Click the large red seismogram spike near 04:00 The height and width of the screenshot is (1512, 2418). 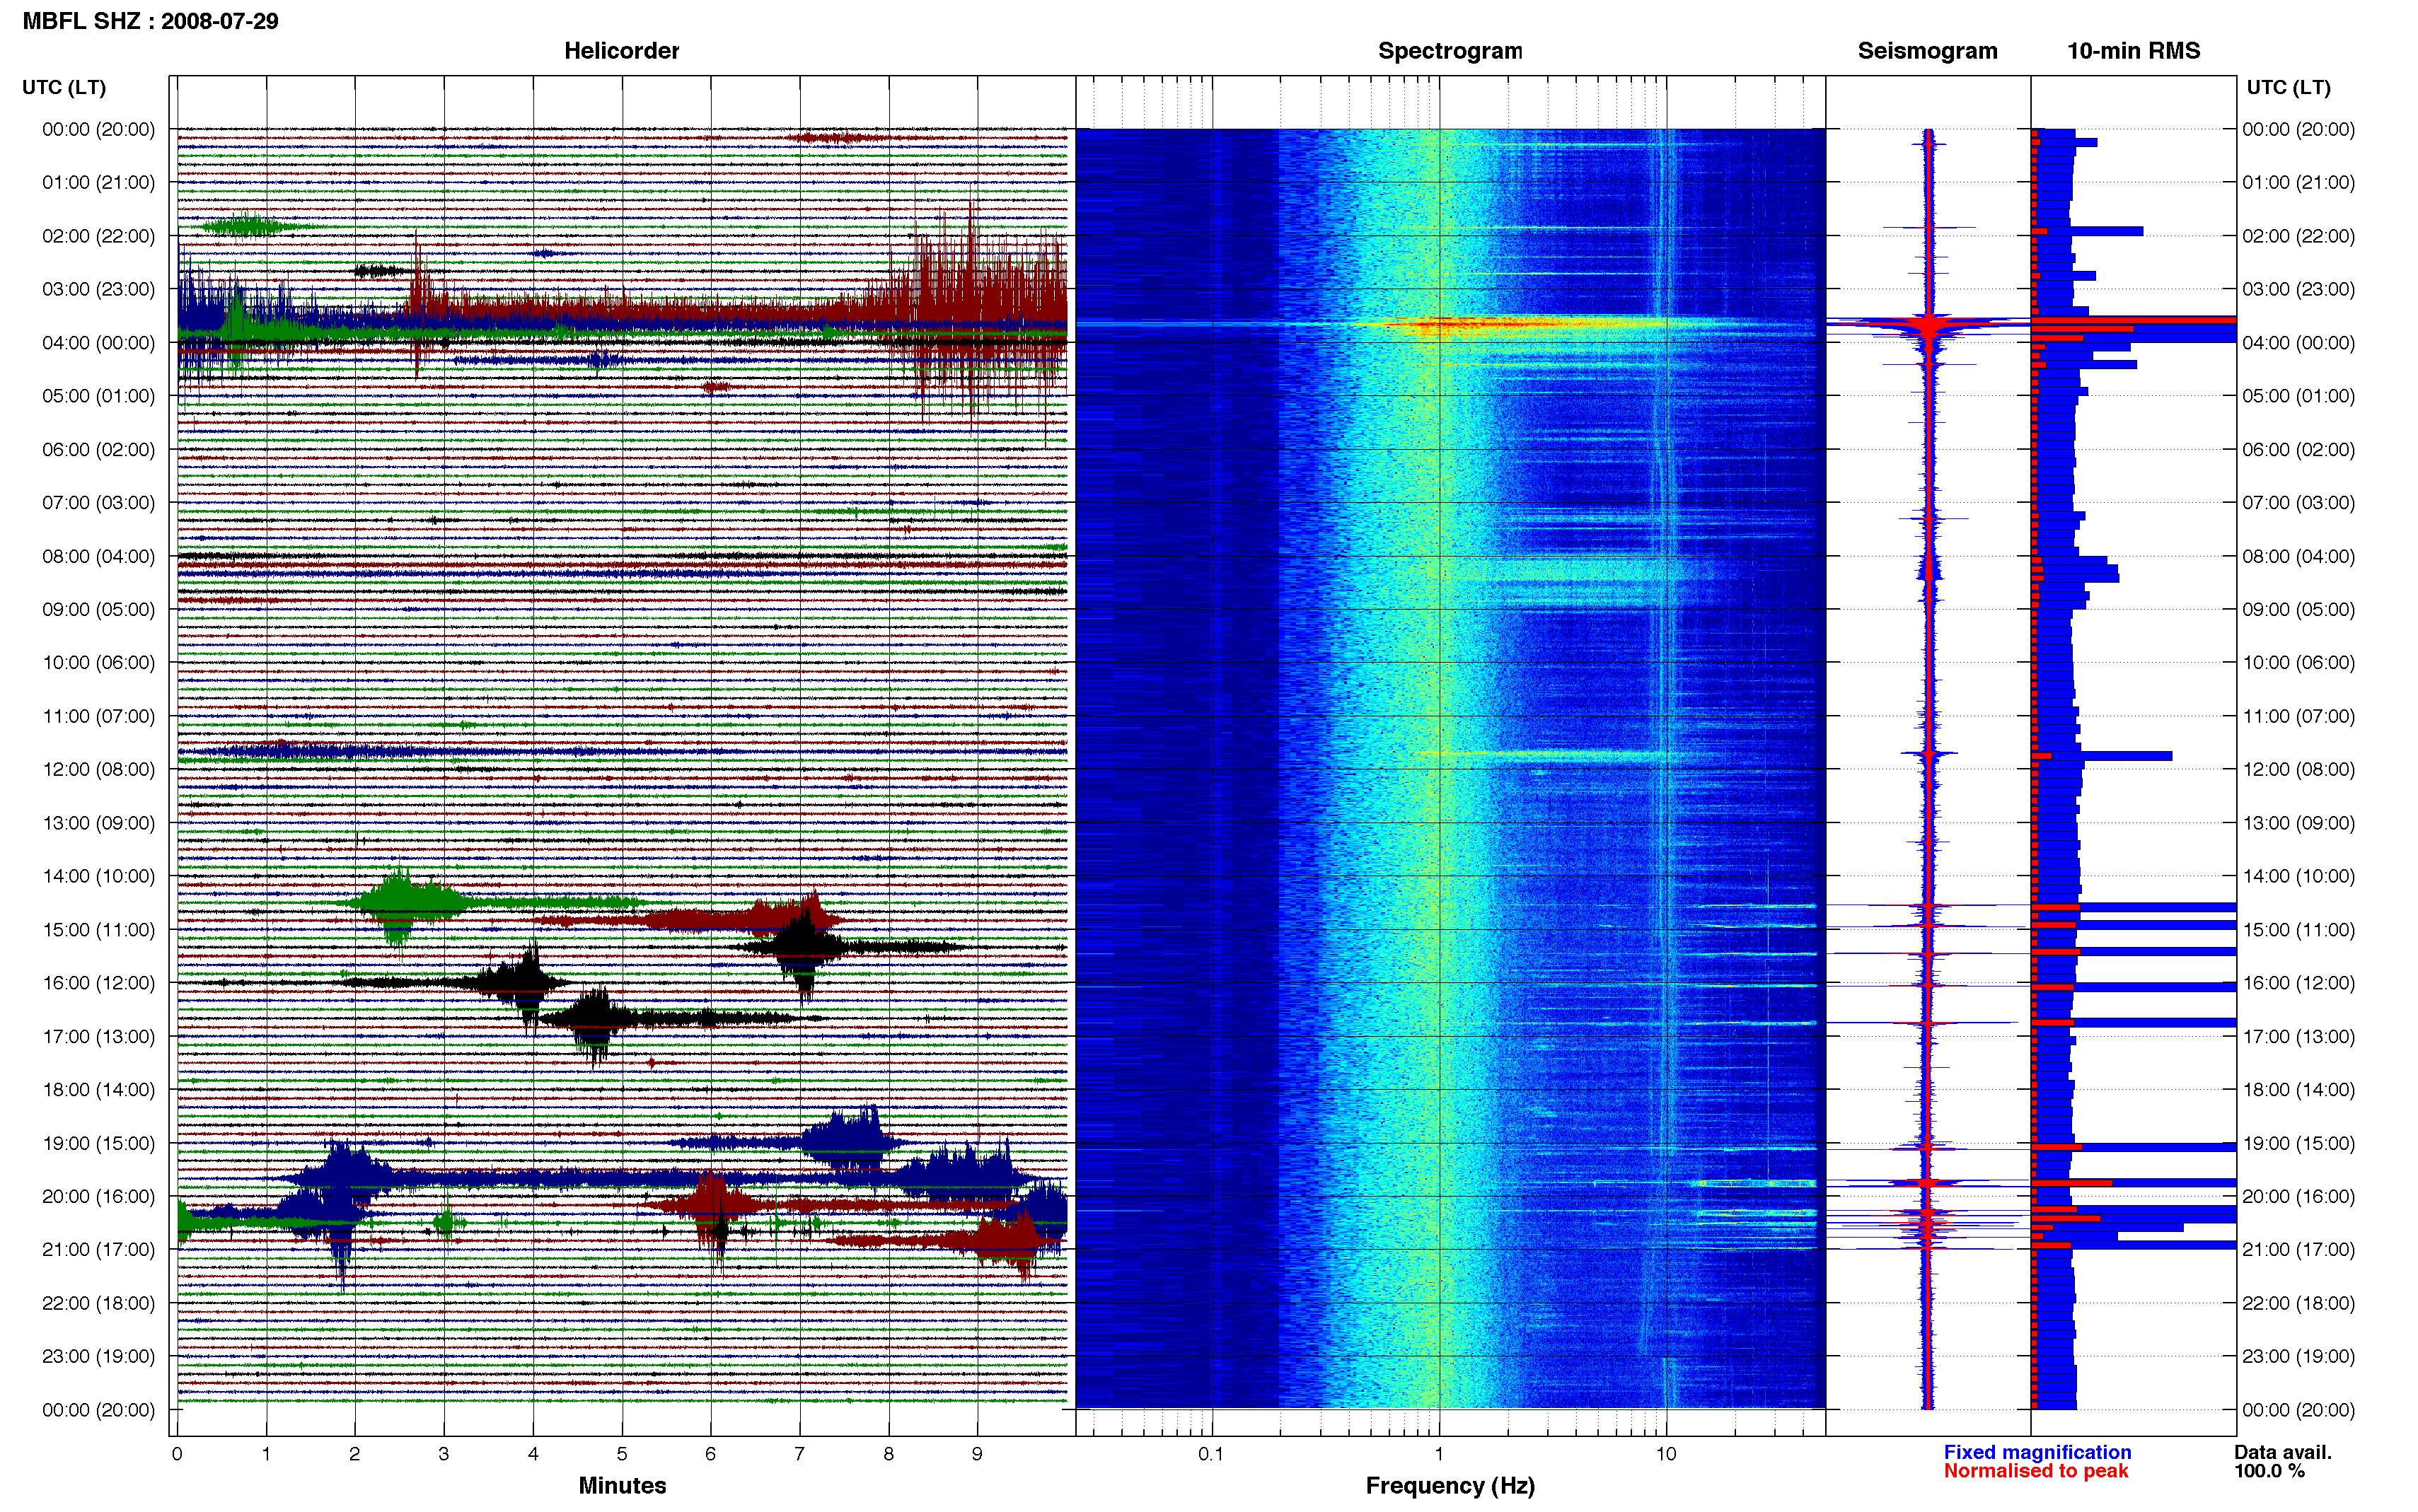pyautogui.click(x=1929, y=324)
